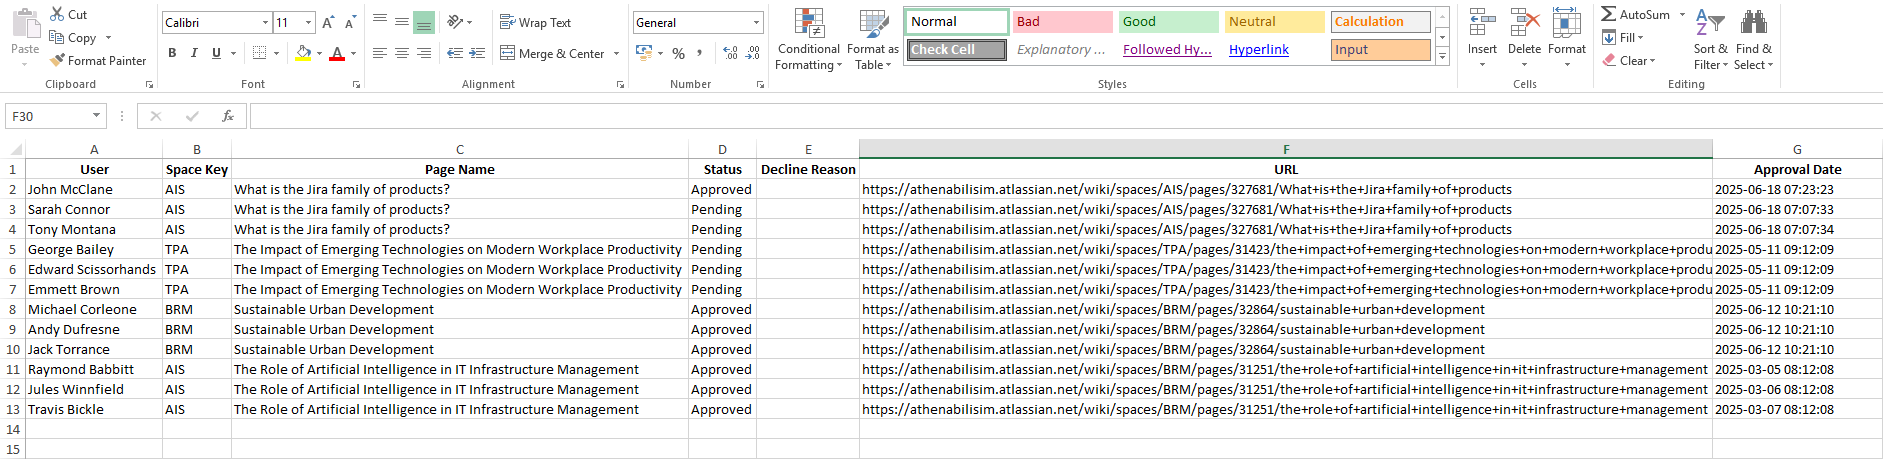Screen dimensions: 1883x459
Task: Center text horizontally
Action: click(x=402, y=53)
